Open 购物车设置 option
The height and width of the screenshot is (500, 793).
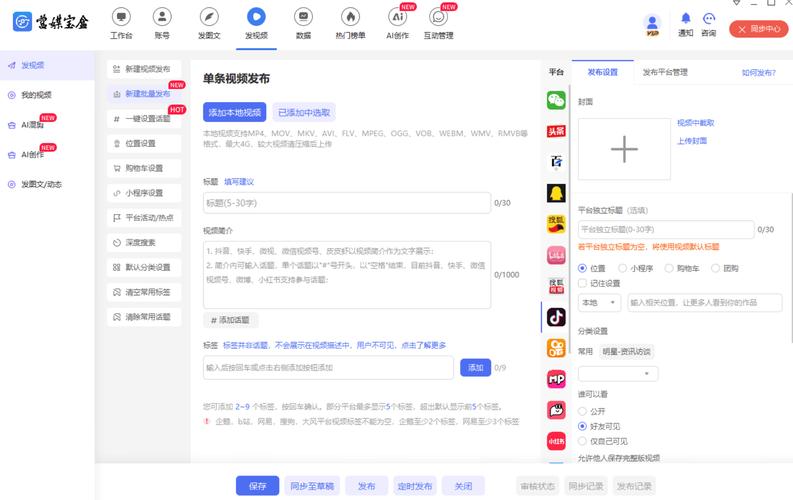[144, 168]
